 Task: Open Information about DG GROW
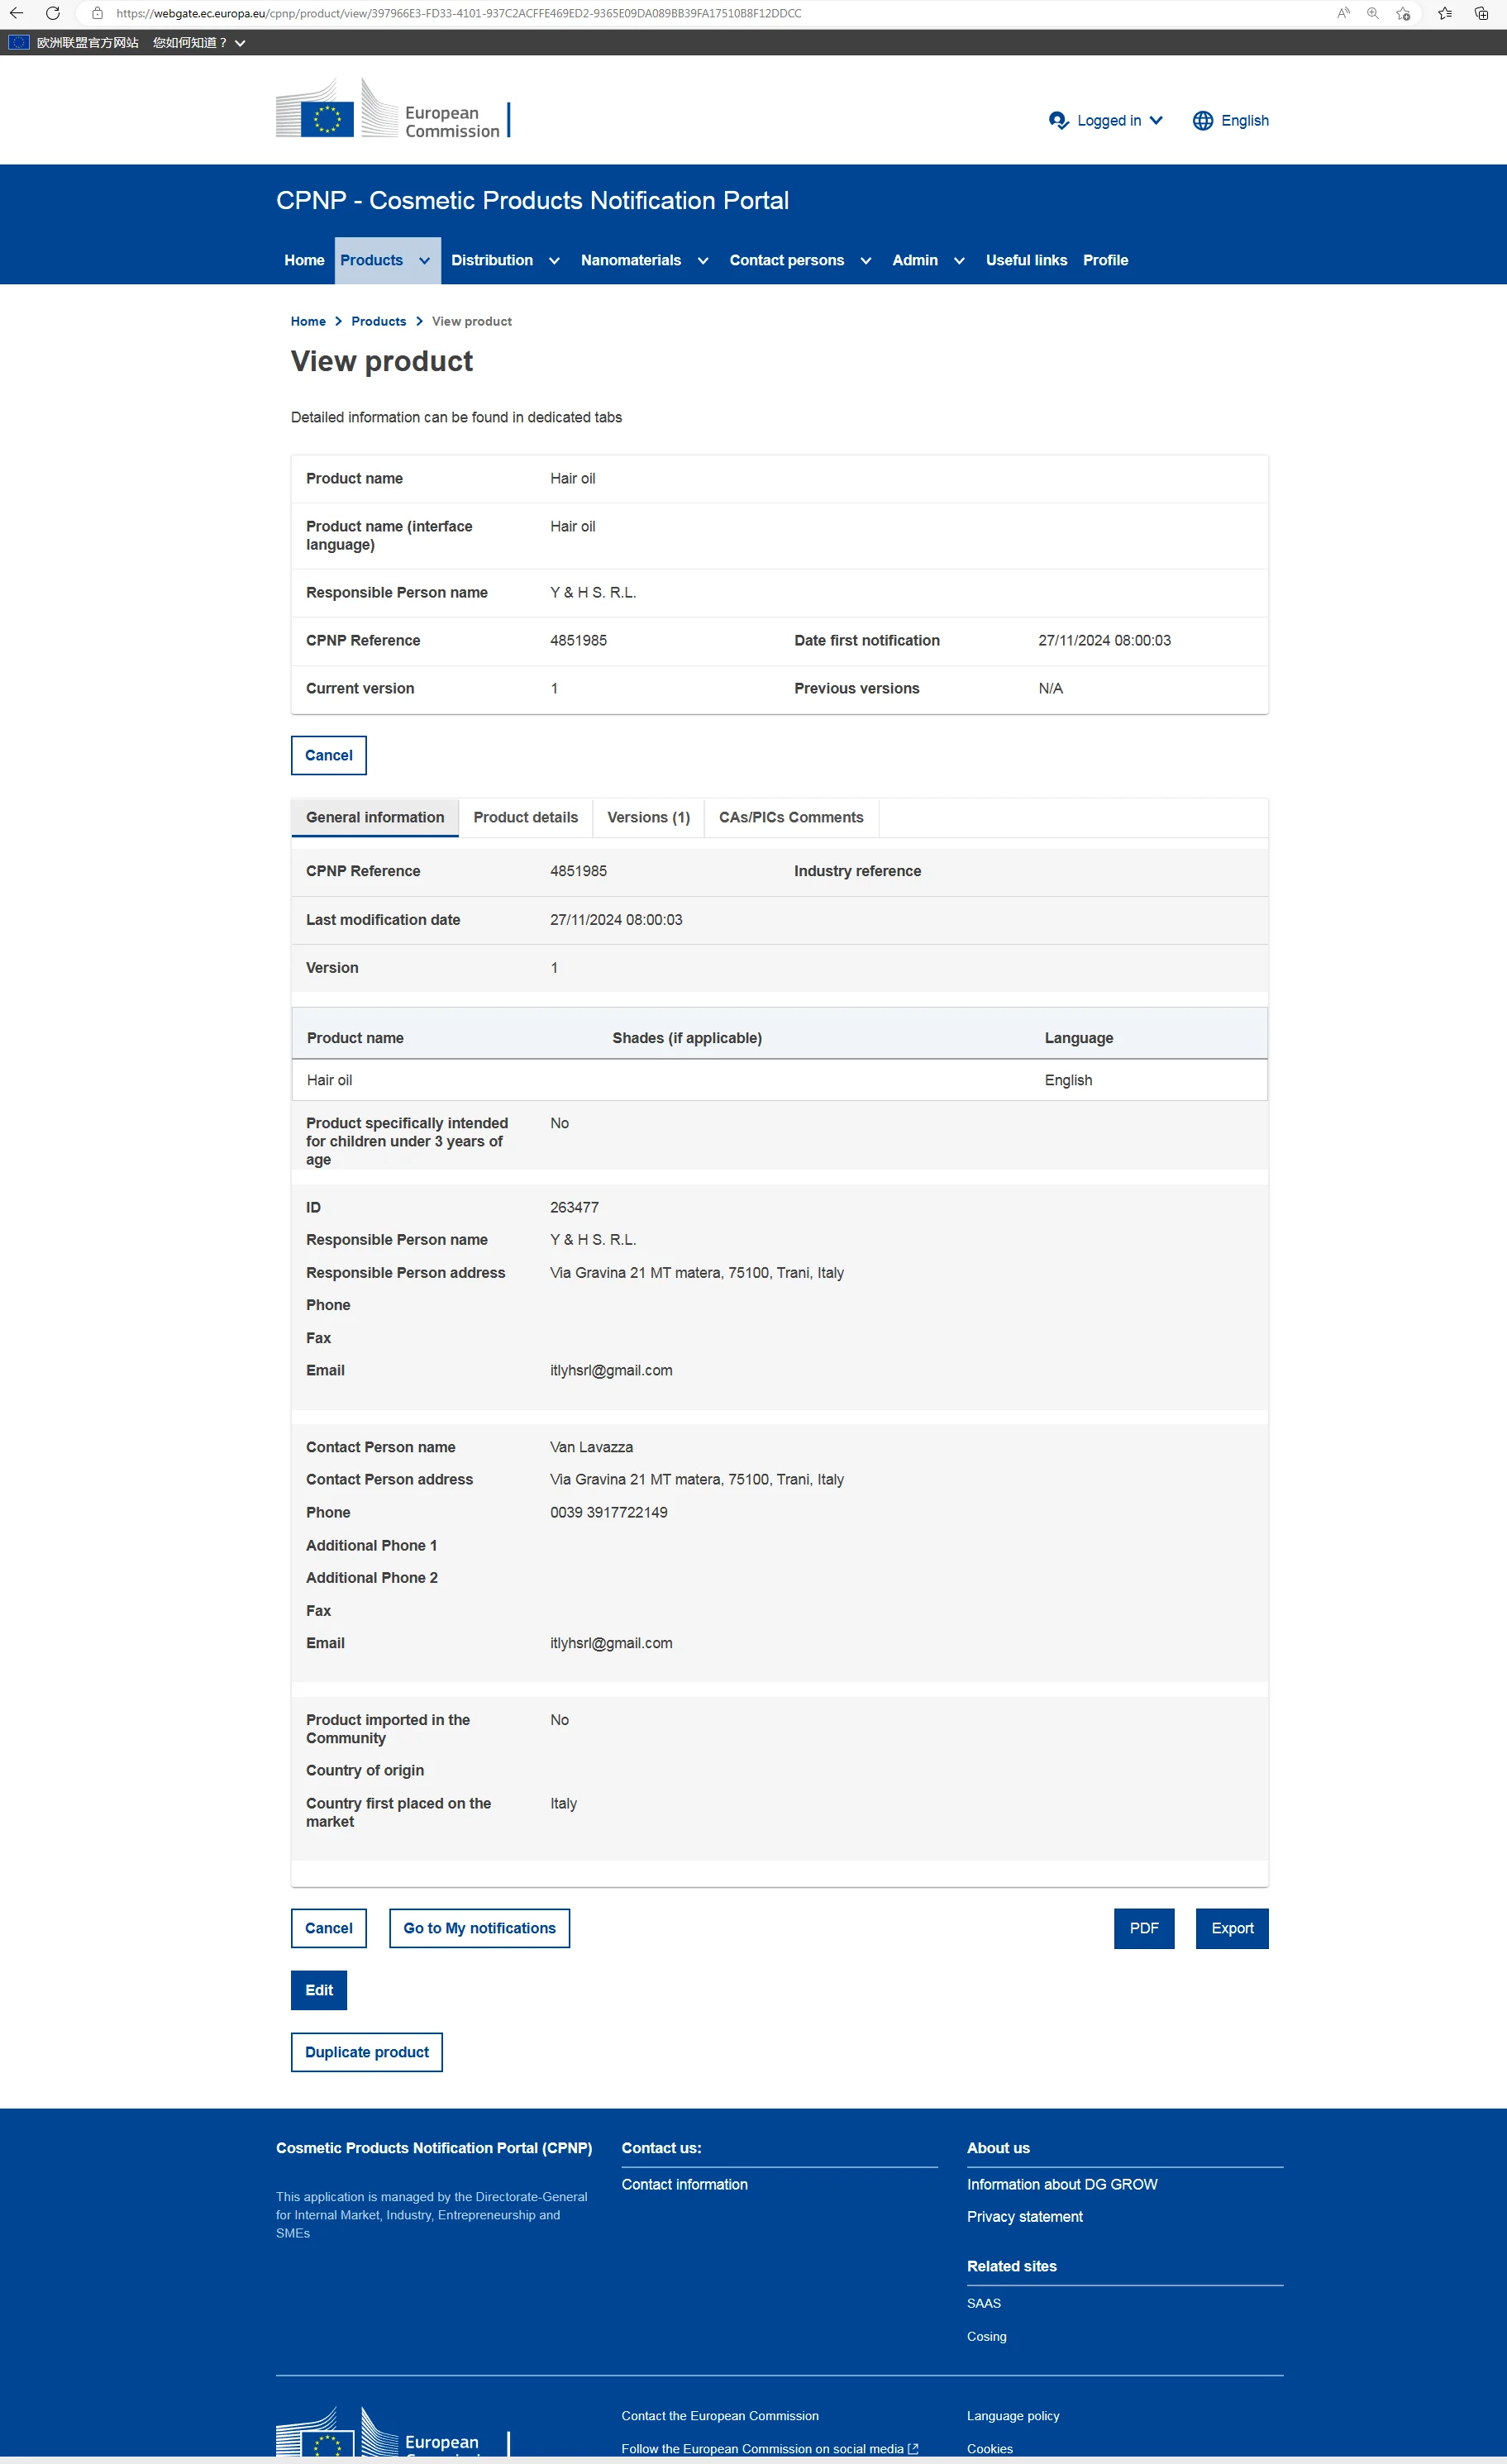(x=1062, y=2184)
